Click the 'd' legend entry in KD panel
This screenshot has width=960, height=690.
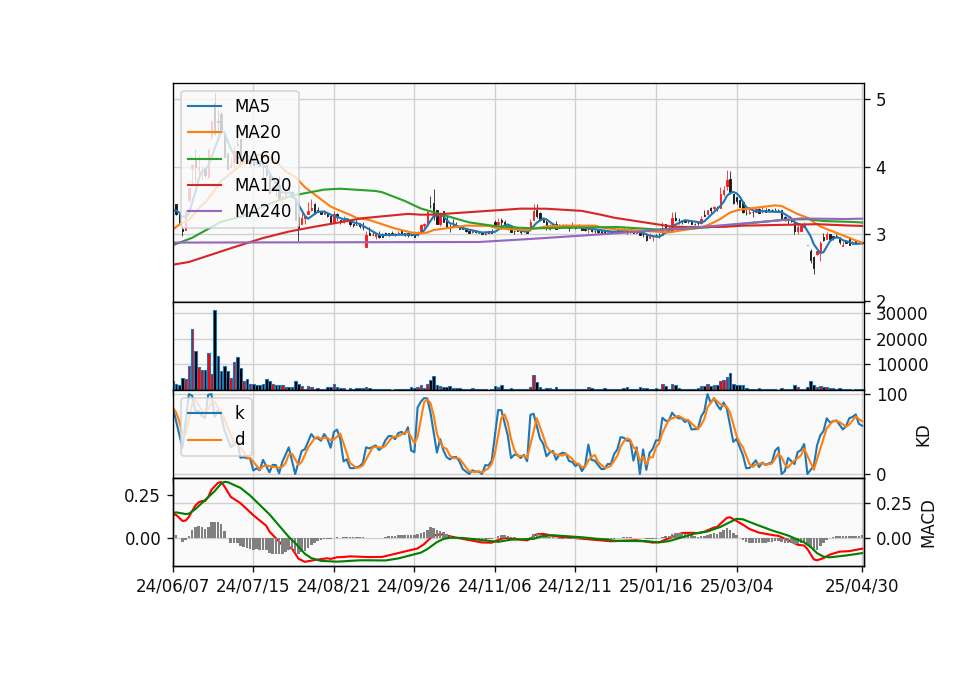(240, 439)
